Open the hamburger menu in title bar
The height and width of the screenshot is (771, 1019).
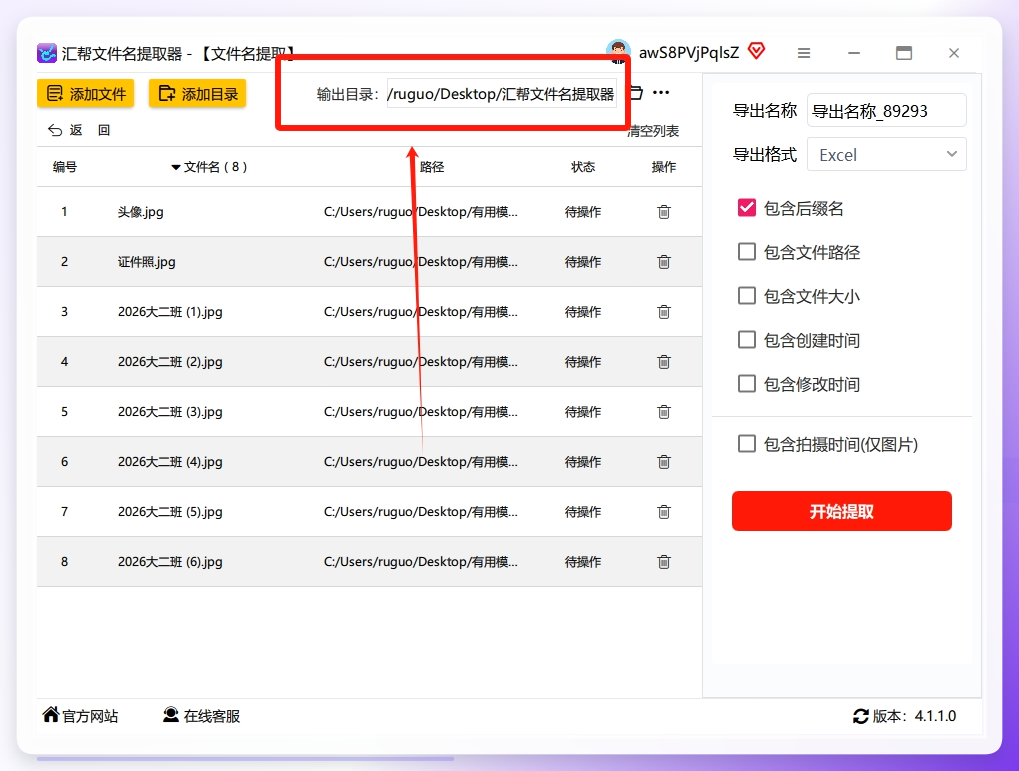click(x=804, y=53)
